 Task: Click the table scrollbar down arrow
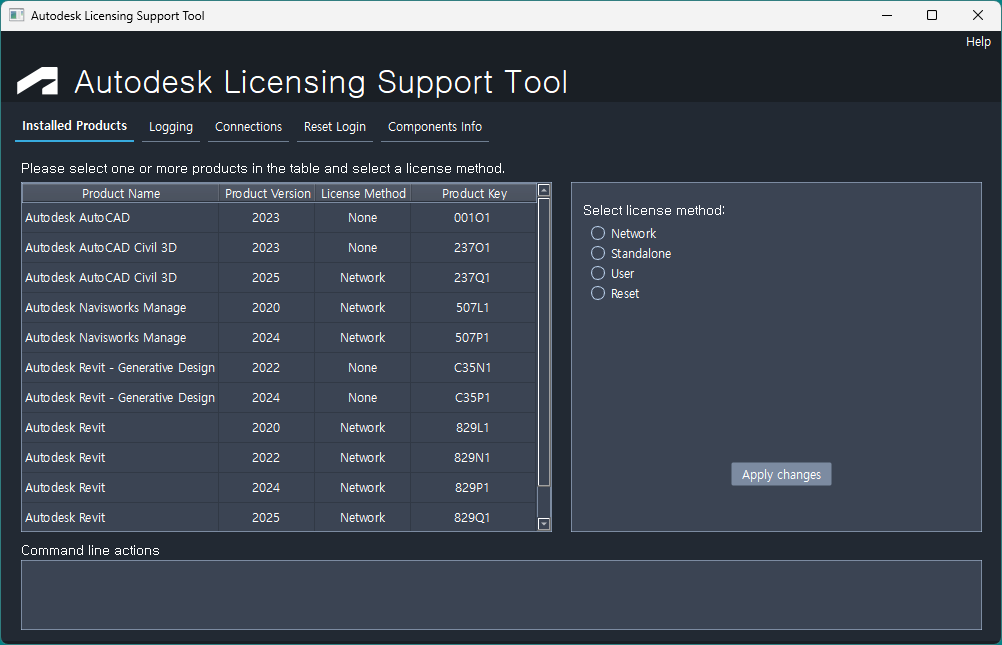[544, 524]
